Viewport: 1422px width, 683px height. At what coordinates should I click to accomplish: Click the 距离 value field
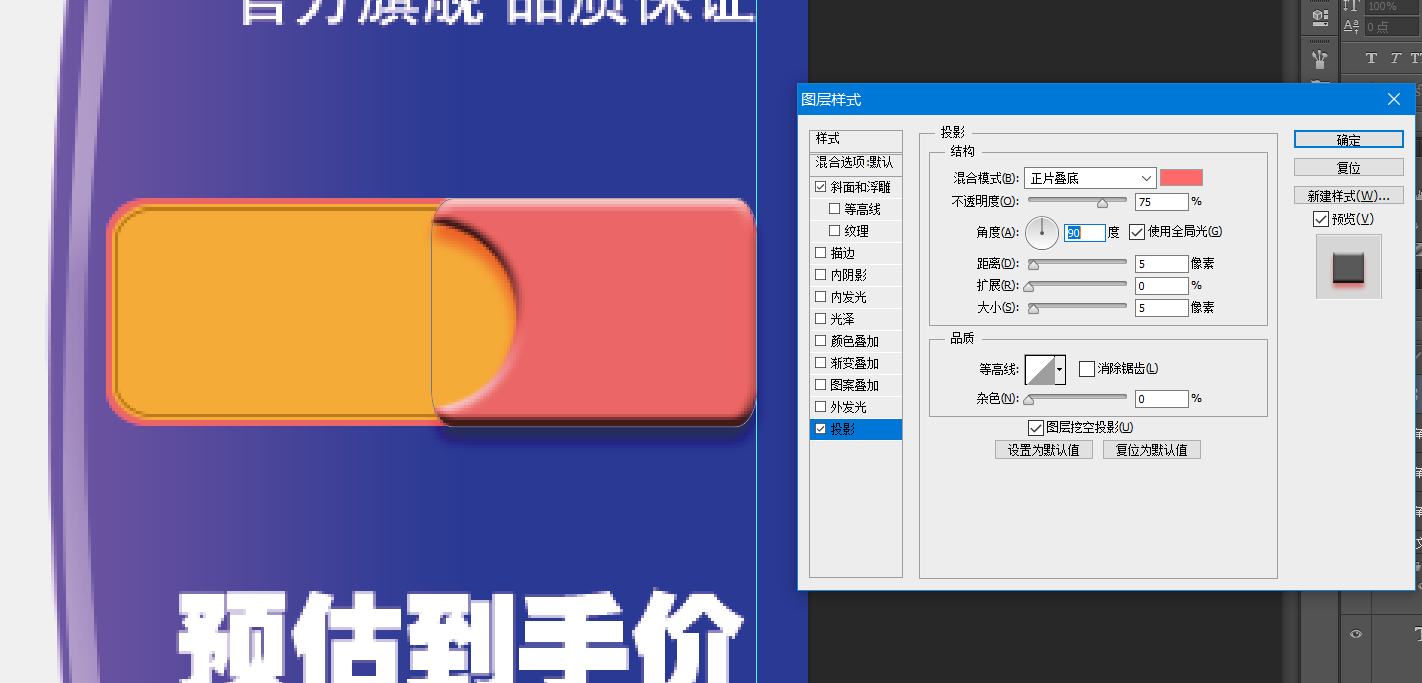(x=1162, y=264)
